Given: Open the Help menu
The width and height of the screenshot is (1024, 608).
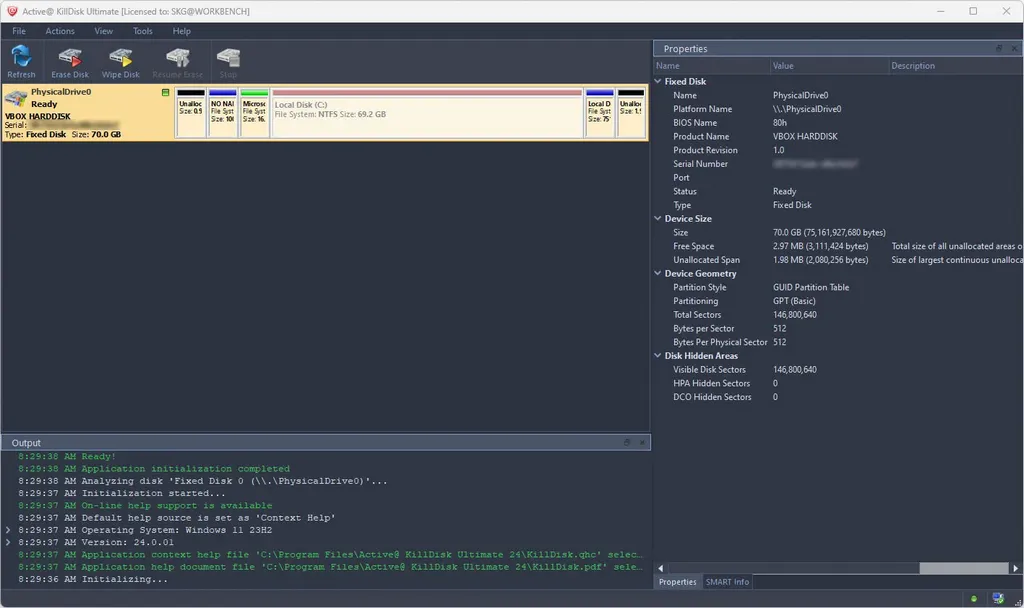Looking at the screenshot, I should [182, 31].
